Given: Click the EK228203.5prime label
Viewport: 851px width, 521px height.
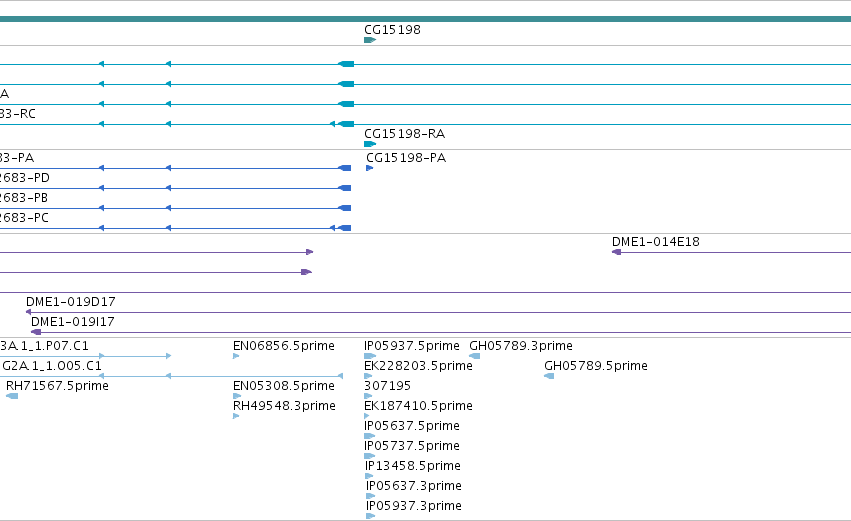Looking at the screenshot, I should pos(418,366).
